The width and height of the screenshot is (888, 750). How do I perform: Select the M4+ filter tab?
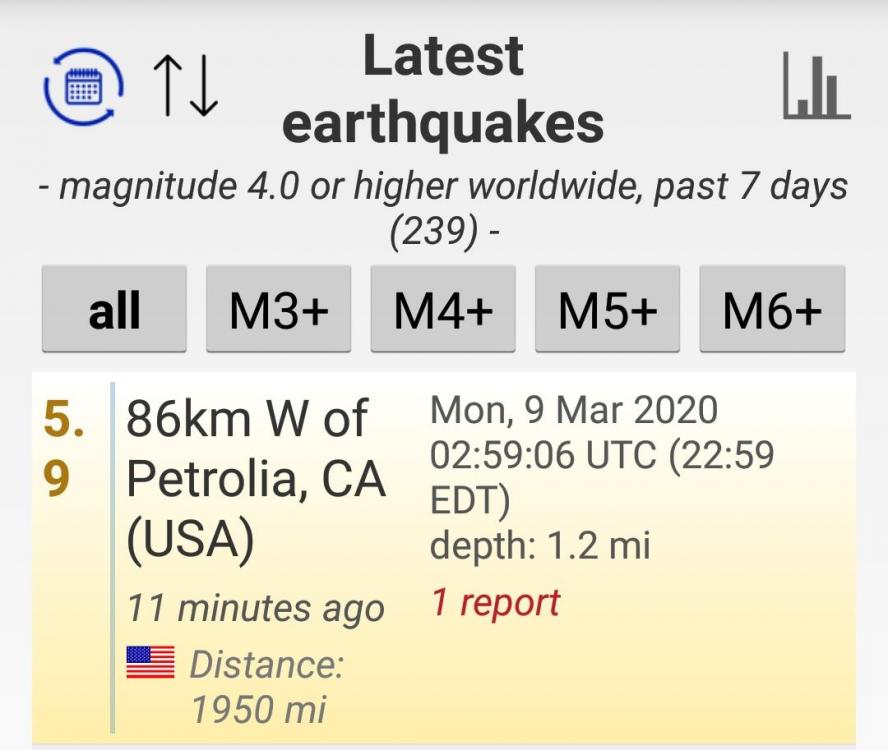click(442, 309)
